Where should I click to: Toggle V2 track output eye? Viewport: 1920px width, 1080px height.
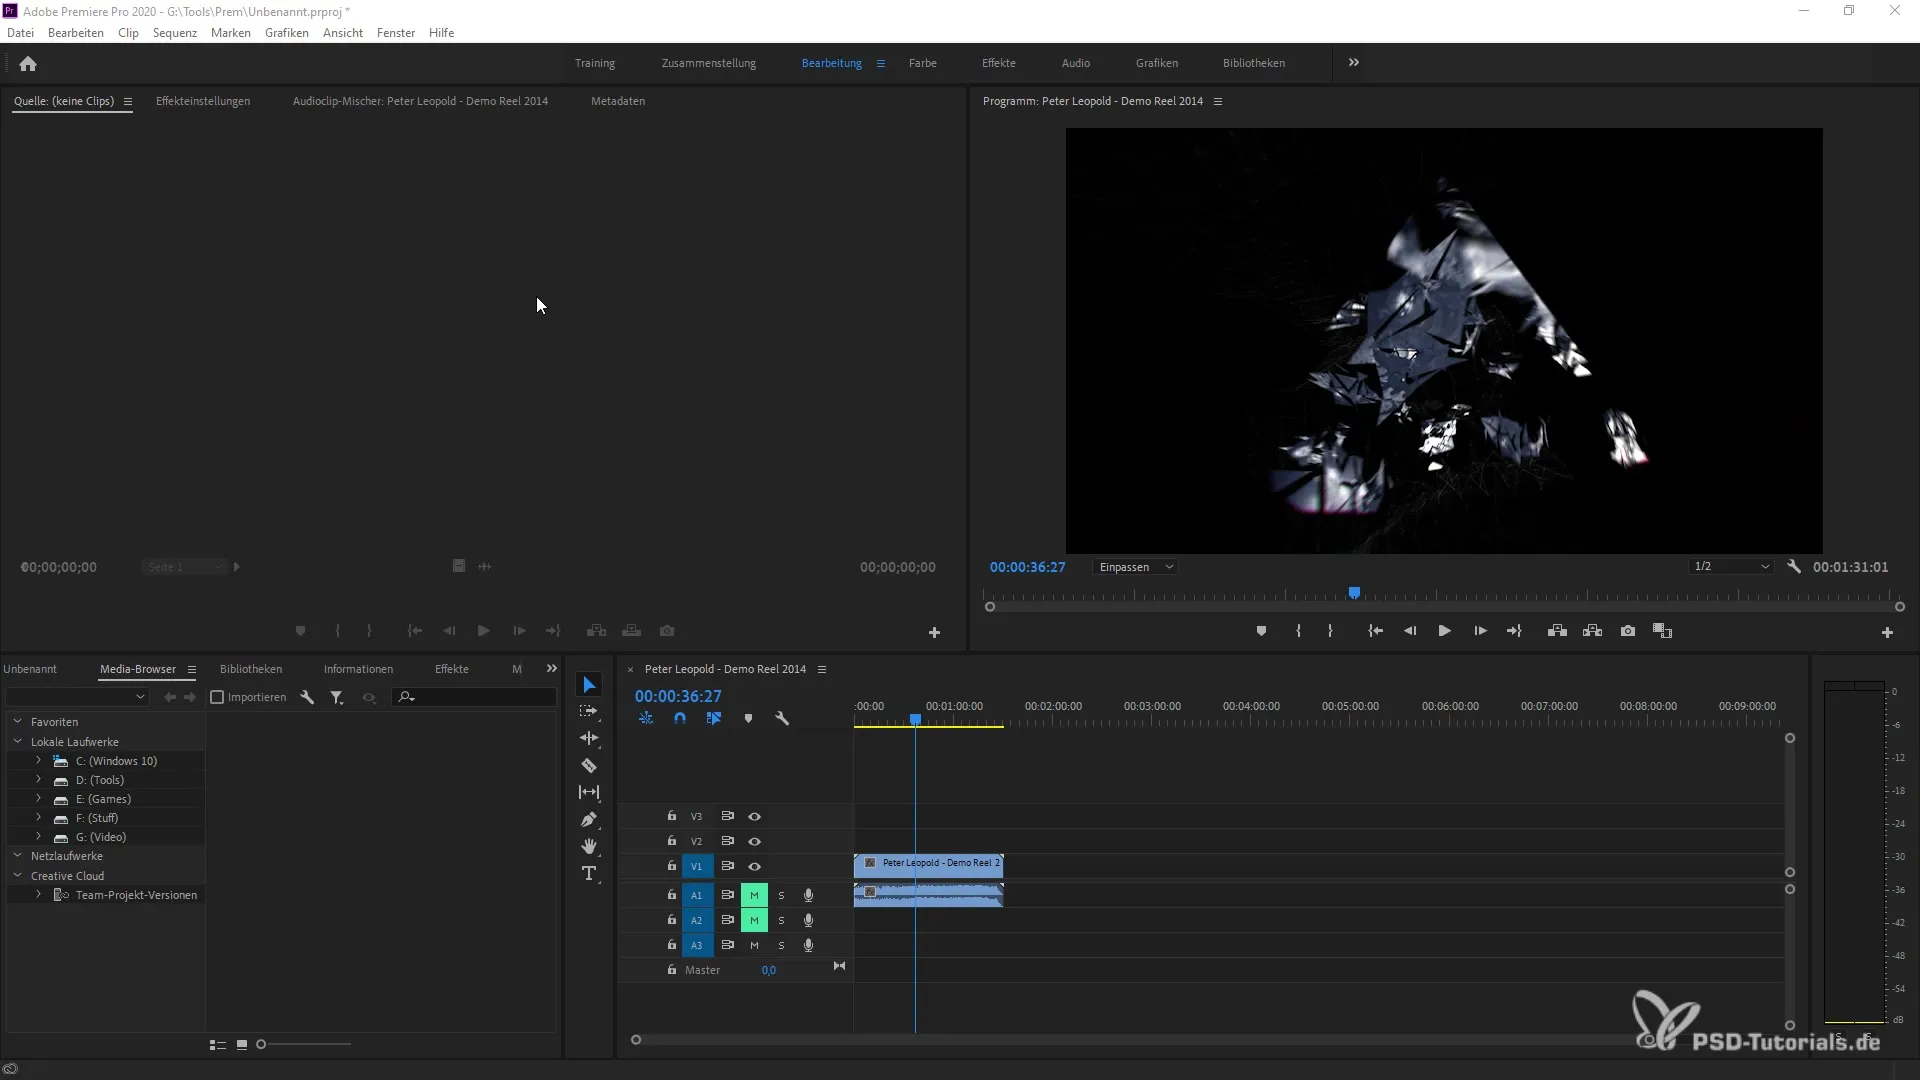(x=755, y=842)
